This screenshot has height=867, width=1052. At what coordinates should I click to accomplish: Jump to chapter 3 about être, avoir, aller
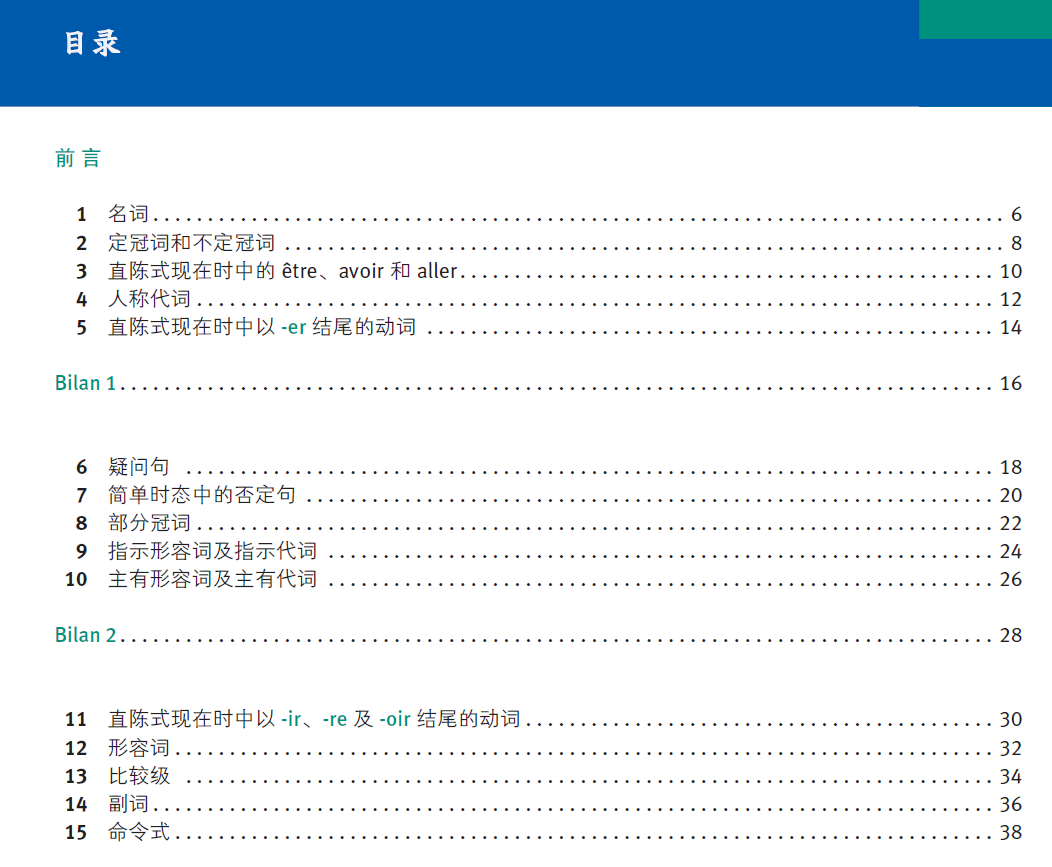(282, 271)
